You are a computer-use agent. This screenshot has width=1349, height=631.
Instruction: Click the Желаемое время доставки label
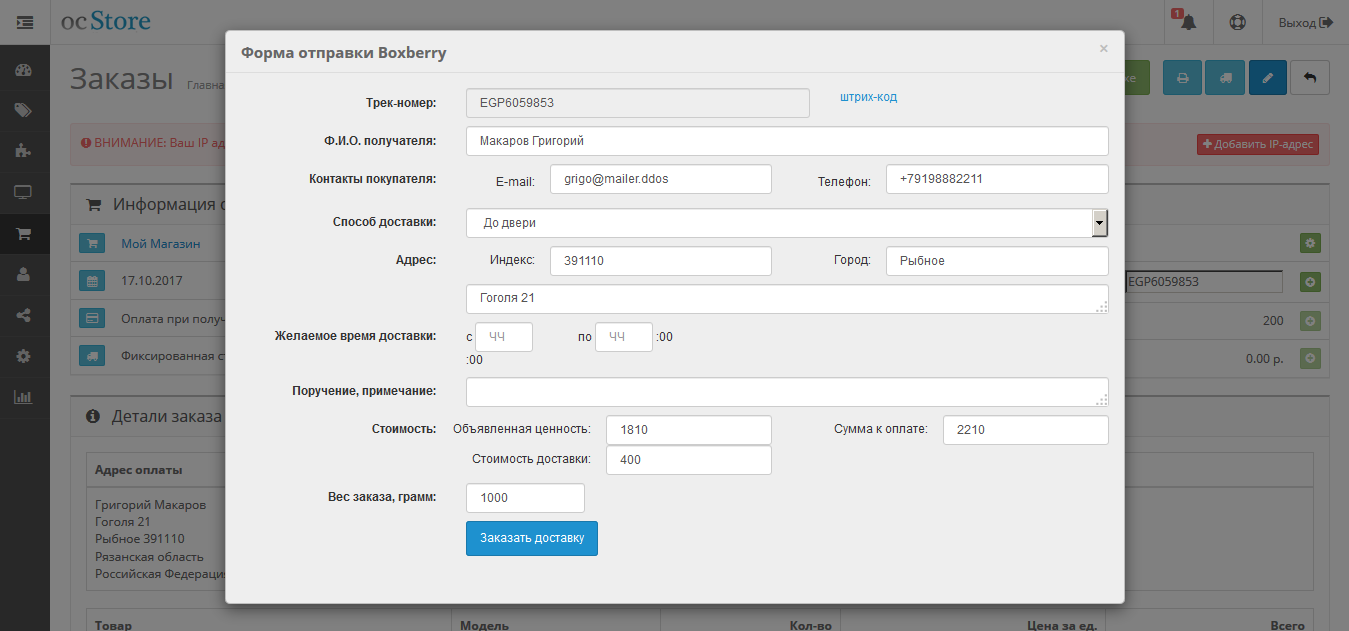tap(355, 336)
